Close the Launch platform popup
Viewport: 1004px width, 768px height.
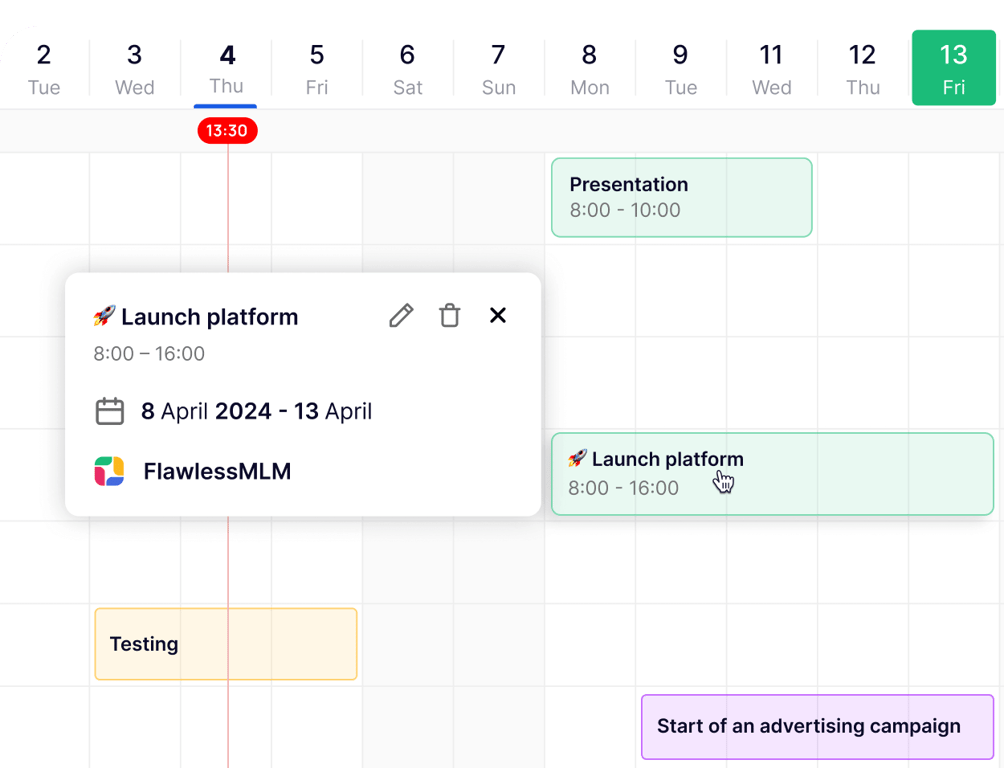coord(498,316)
